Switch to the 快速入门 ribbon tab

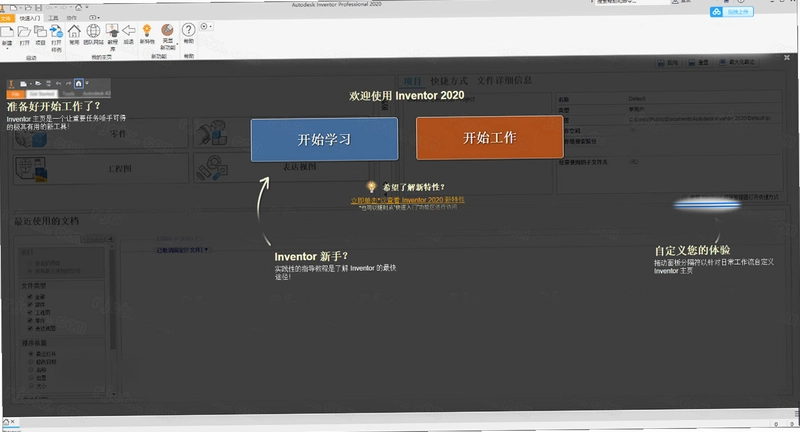(x=30, y=18)
